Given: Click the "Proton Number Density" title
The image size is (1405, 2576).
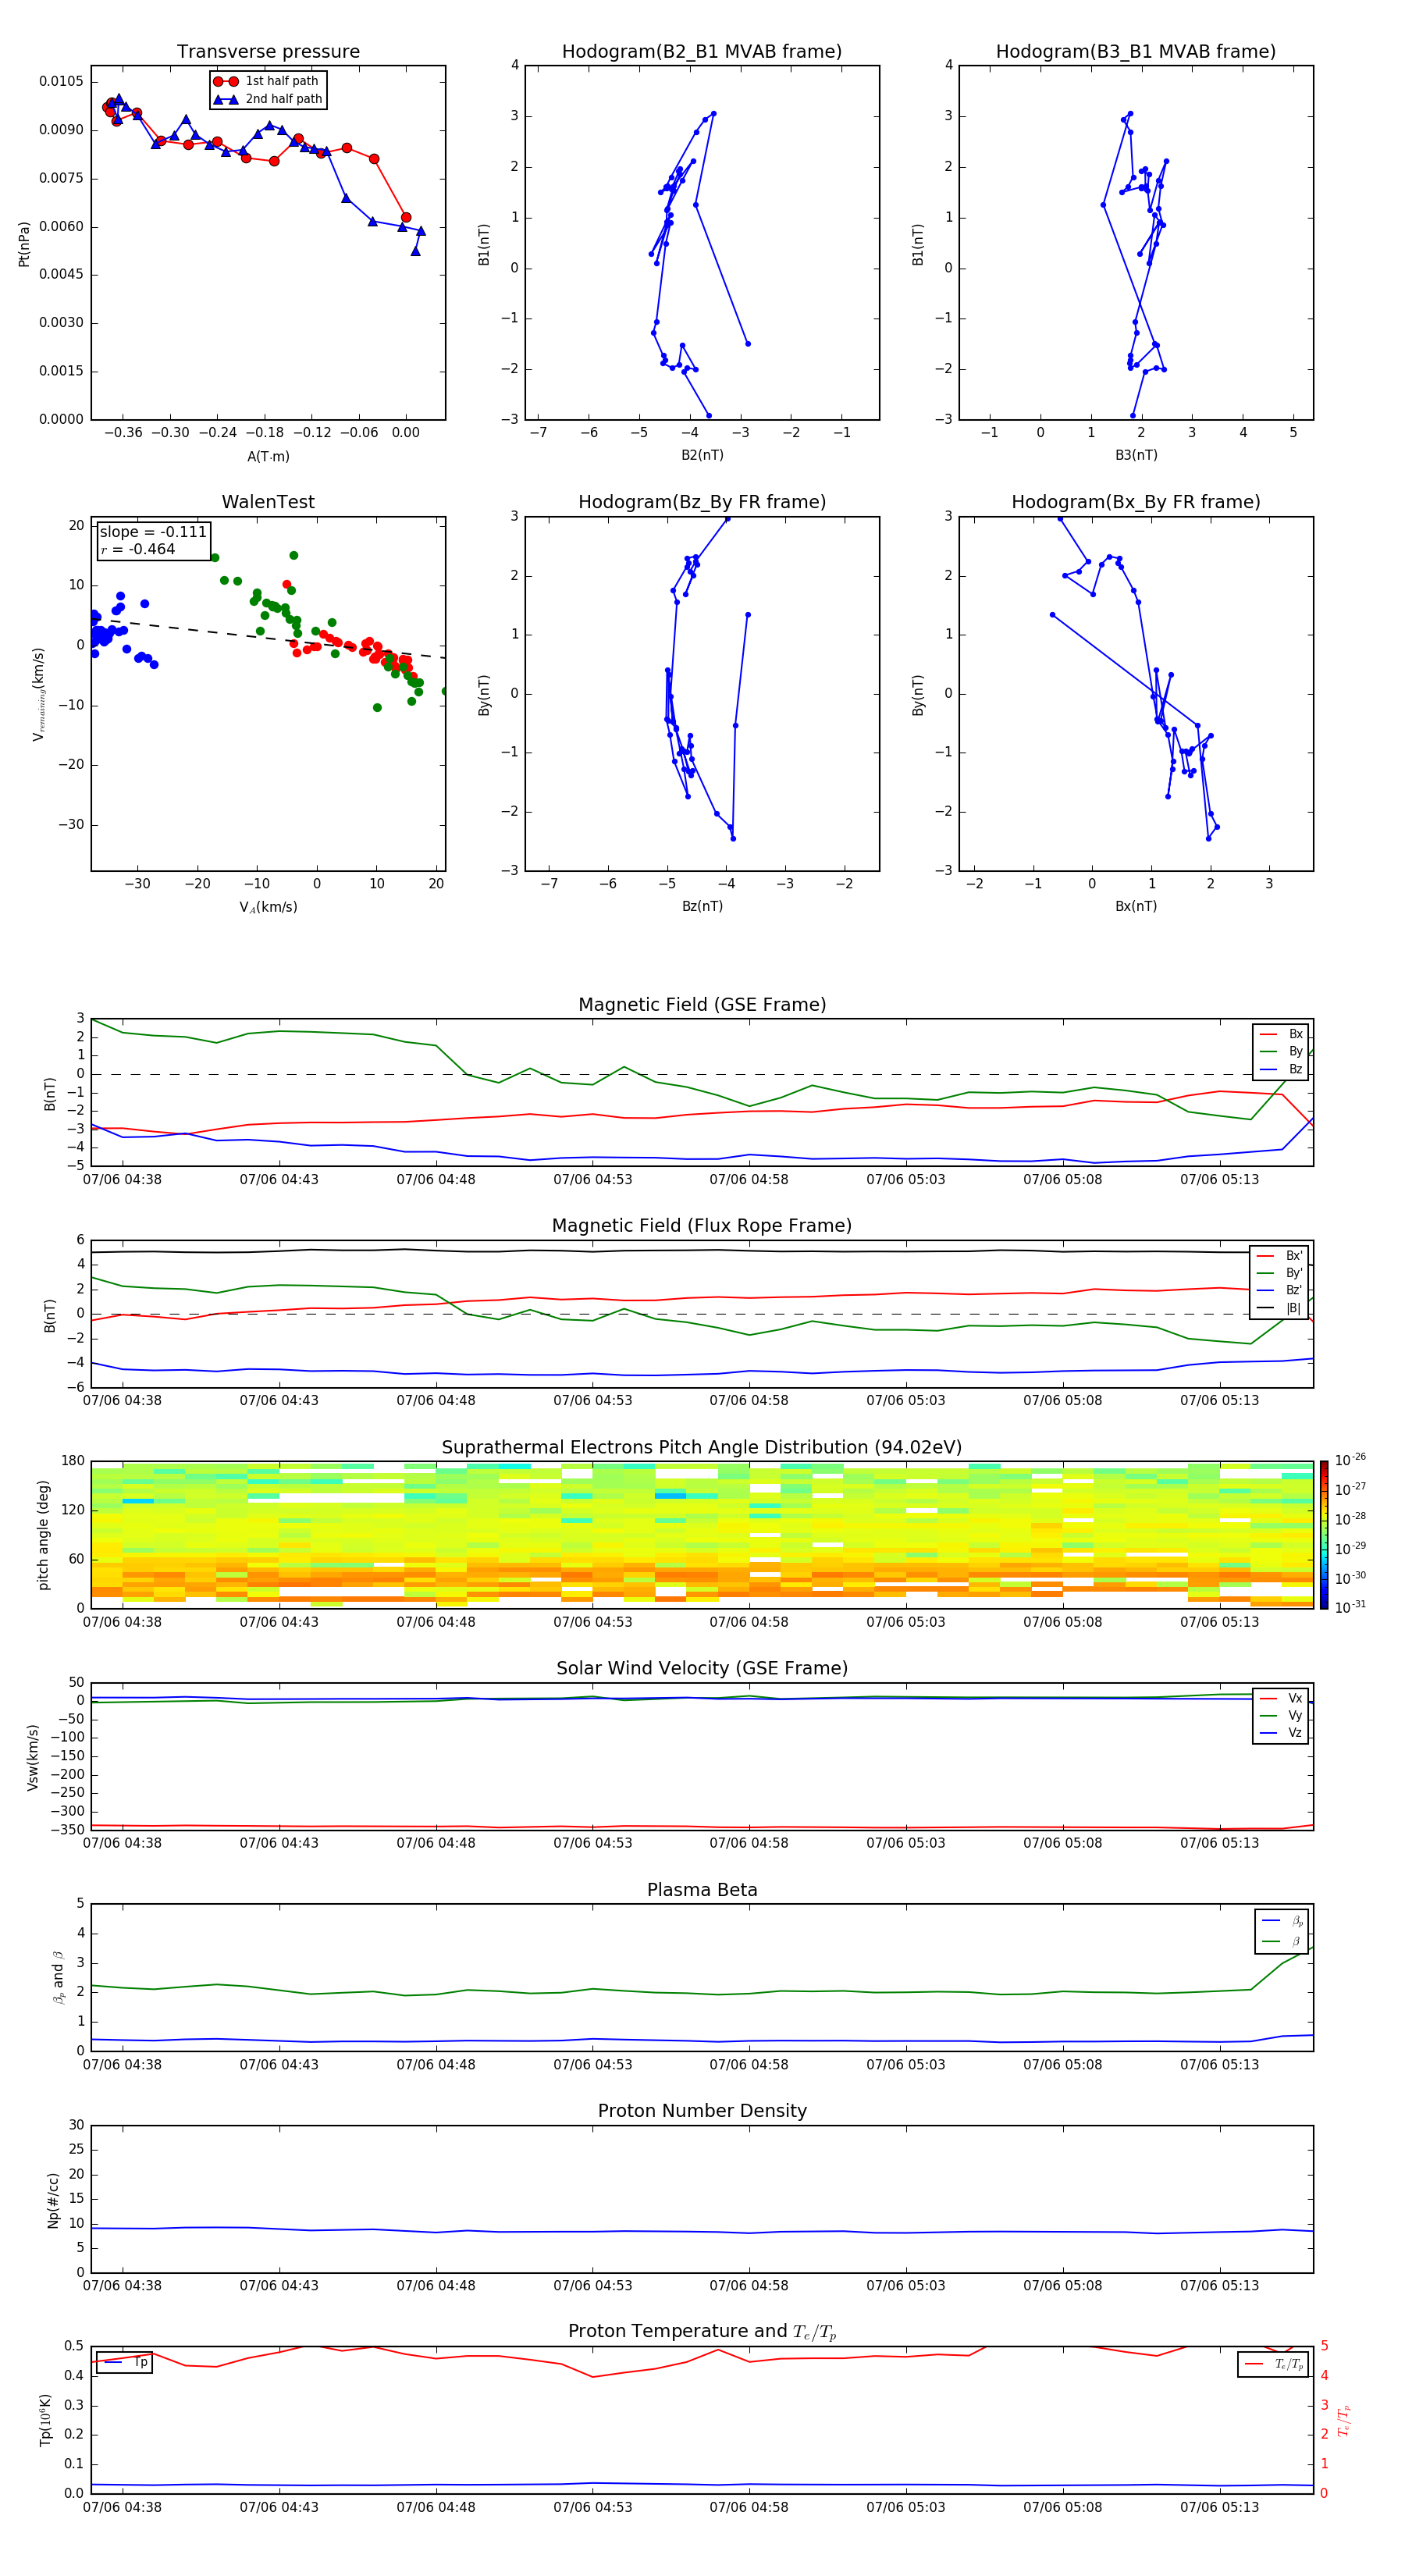Looking at the screenshot, I should click(702, 2111).
